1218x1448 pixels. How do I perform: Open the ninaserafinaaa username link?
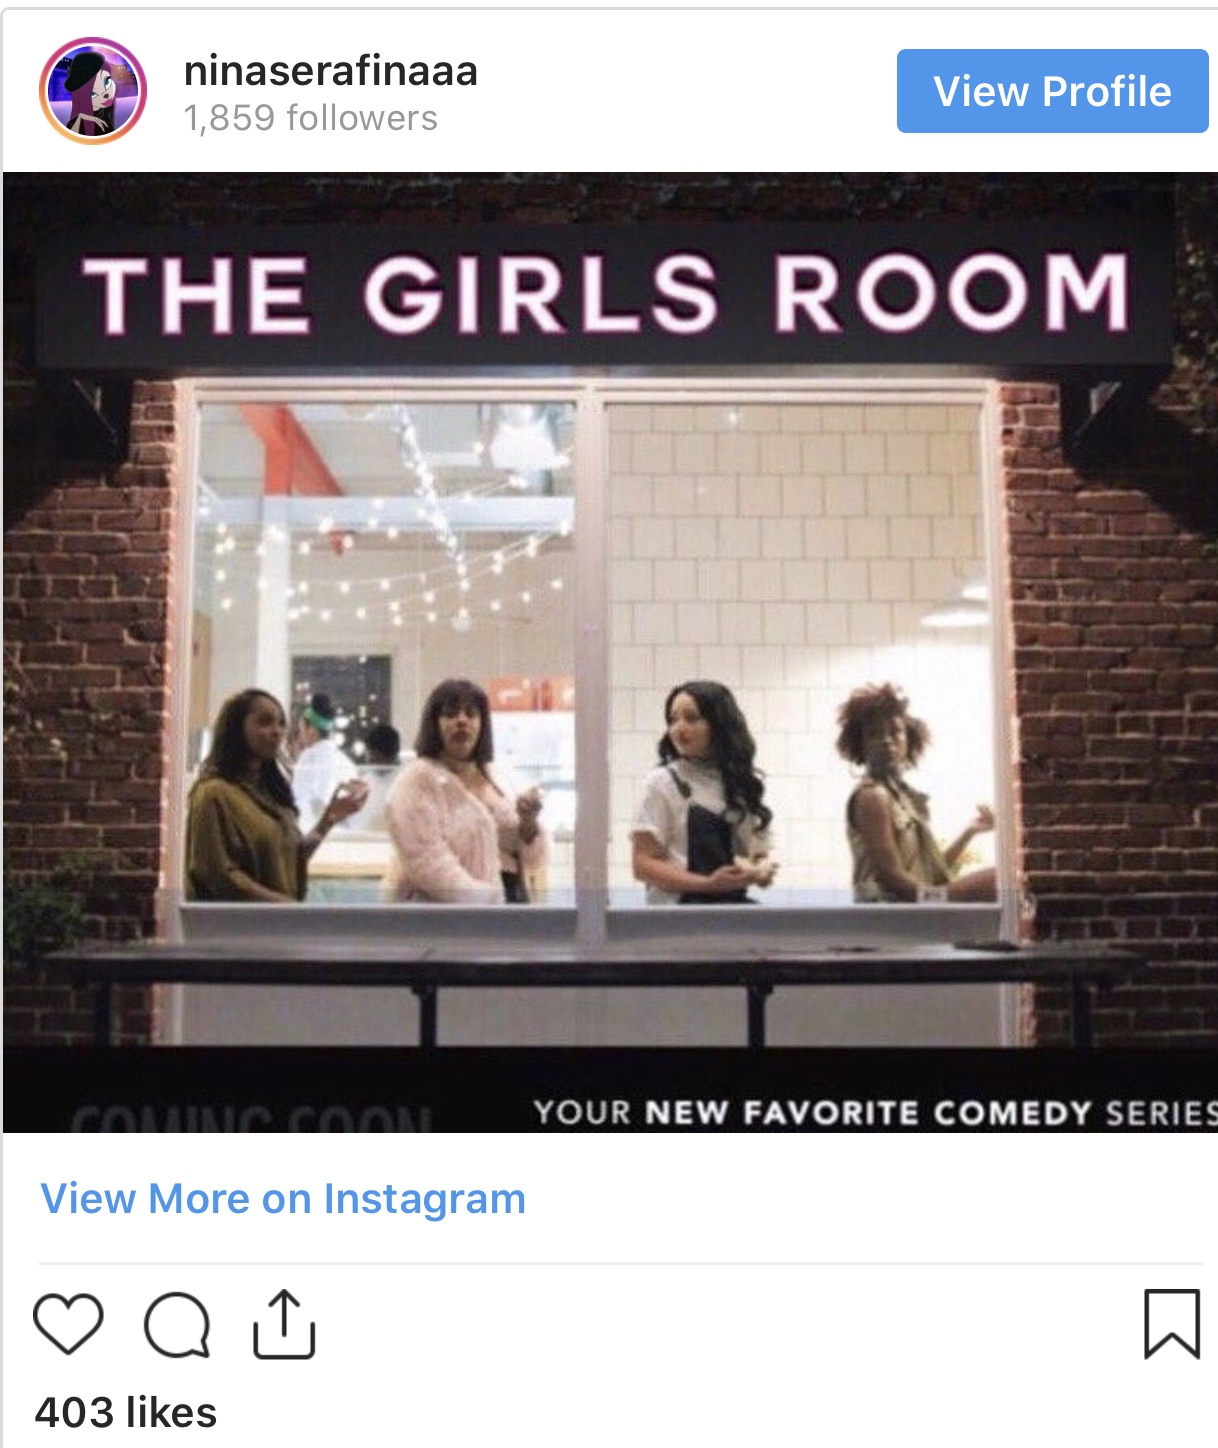pos(331,71)
